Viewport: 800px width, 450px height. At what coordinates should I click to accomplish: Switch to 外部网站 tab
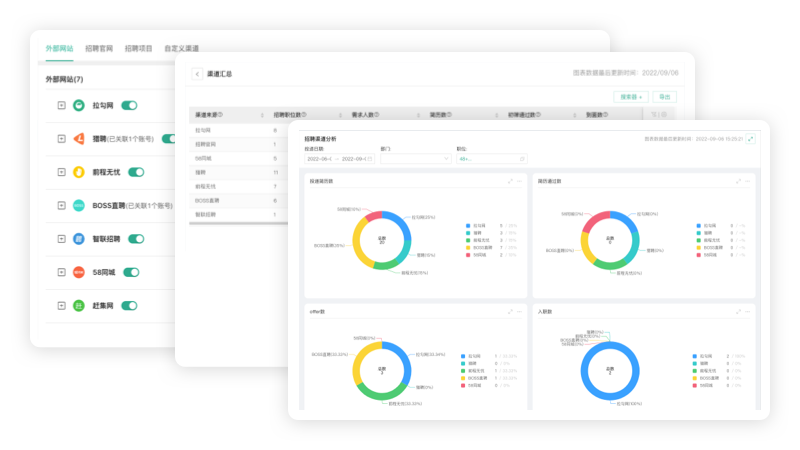click(x=59, y=48)
